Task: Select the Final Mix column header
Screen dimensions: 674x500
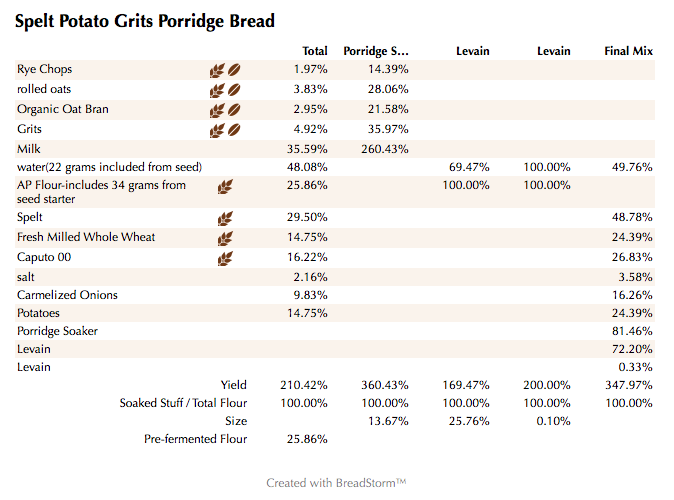Action: 628,50
